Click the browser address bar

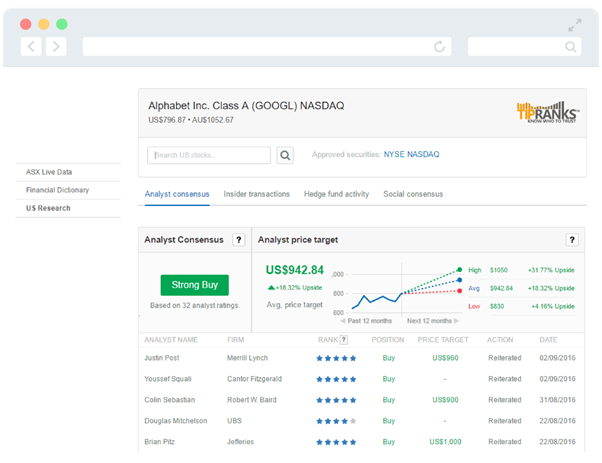pyautogui.click(x=267, y=46)
